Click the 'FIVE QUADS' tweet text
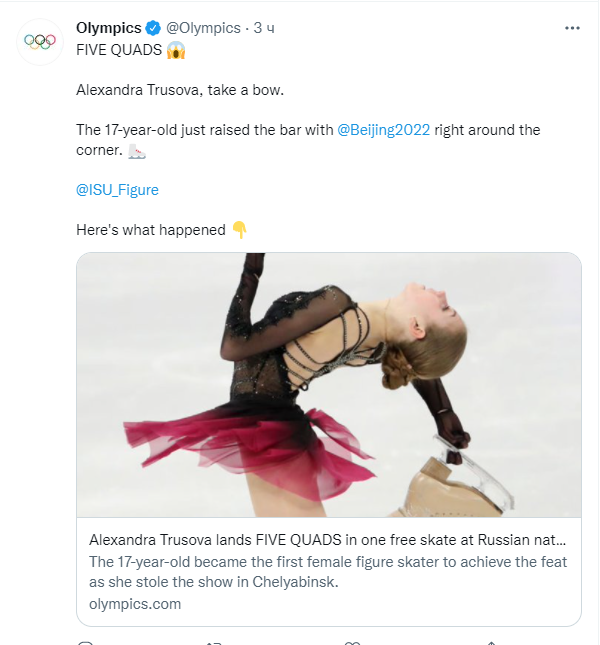 click(x=118, y=49)
